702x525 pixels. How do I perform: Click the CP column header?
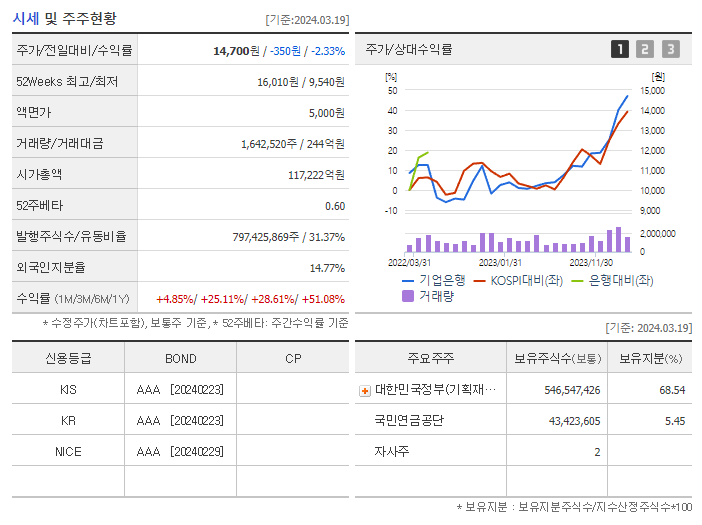(x=293, y=359)
